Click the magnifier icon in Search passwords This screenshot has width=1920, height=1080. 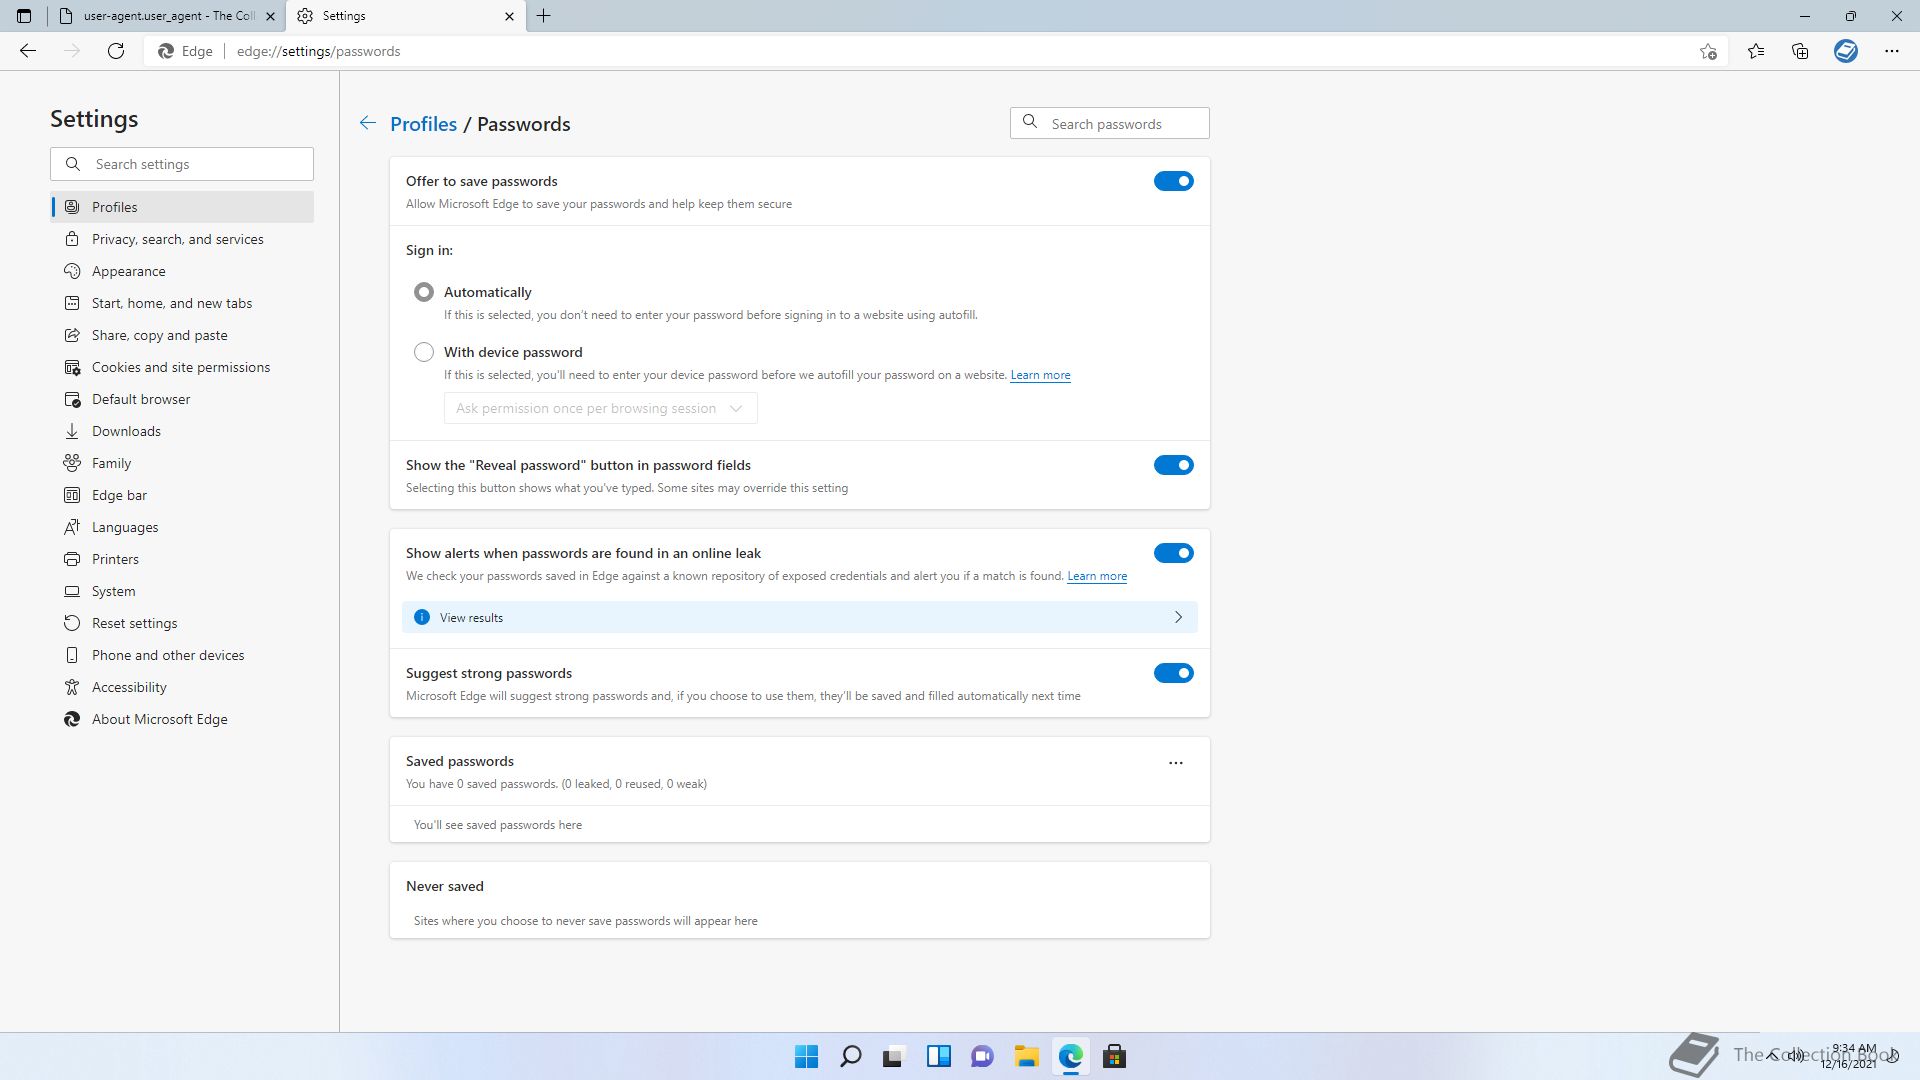pos(1030,122)
